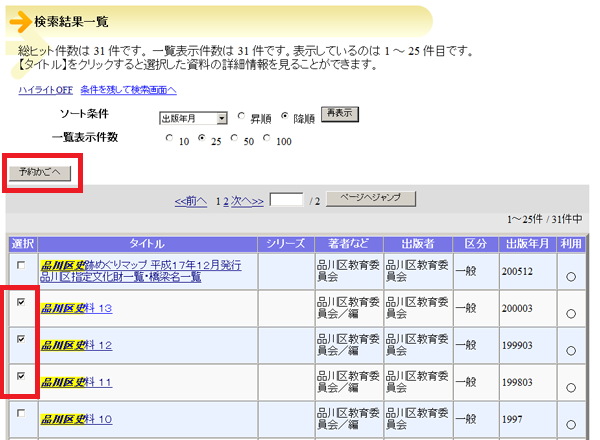Click the シリーズ column header
The image size is (600, 440).
(x=286, y=244)
